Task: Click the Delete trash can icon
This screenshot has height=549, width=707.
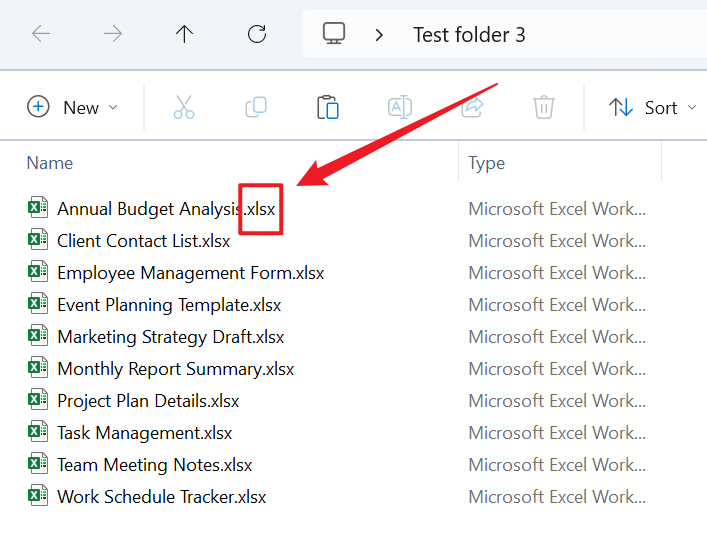Action: (x=544, y=107)
